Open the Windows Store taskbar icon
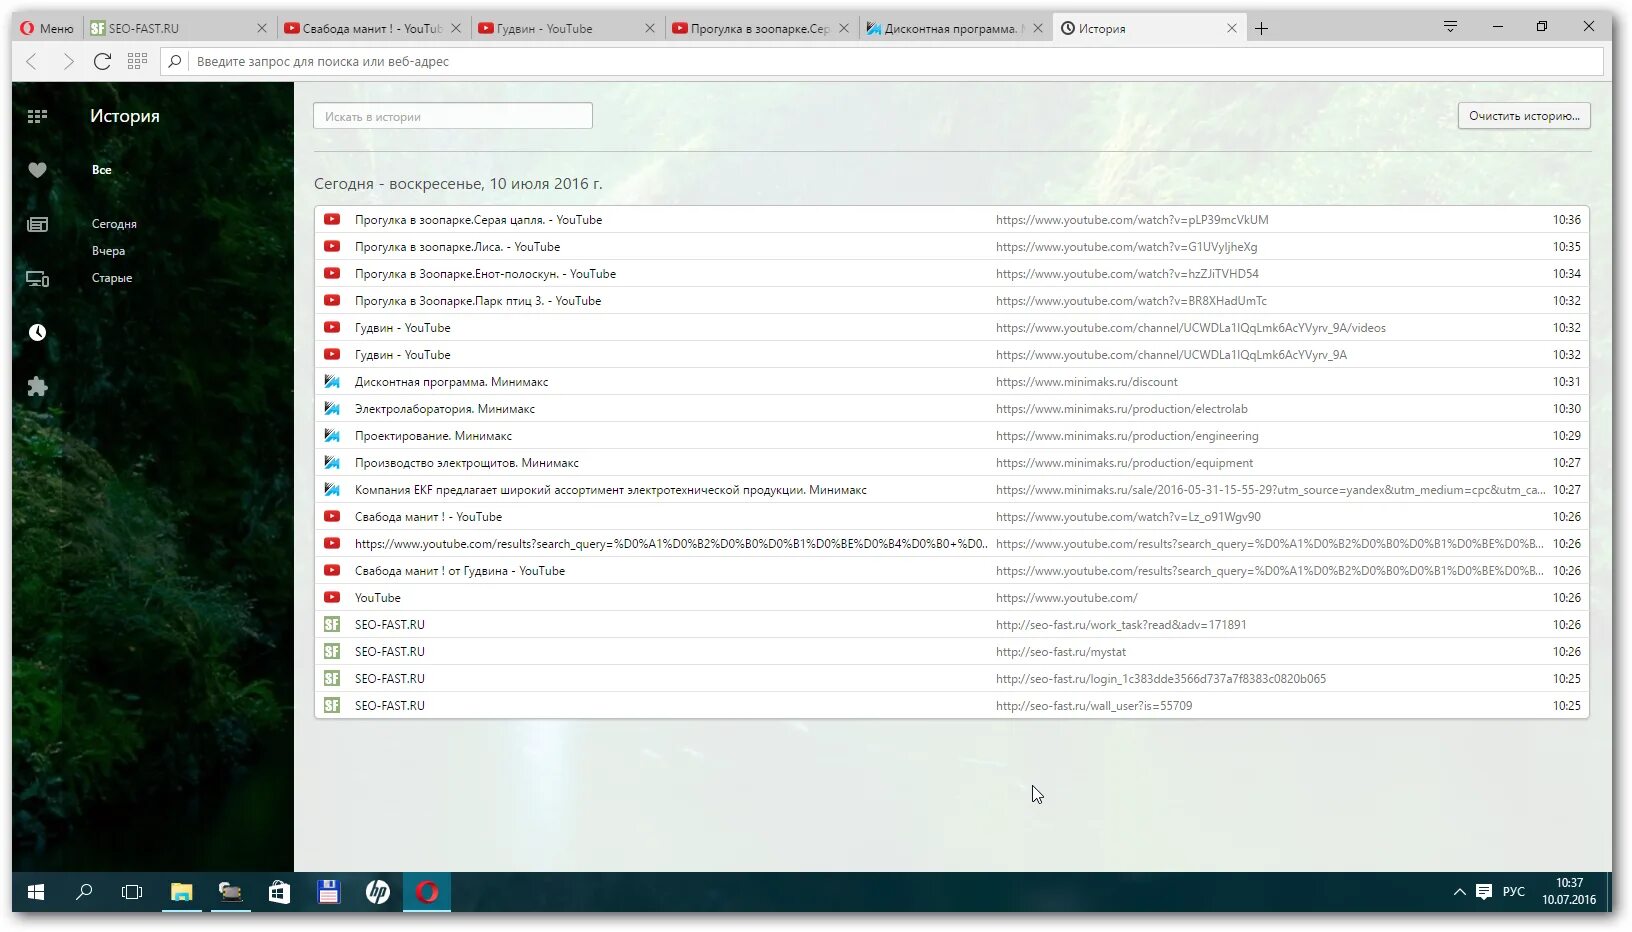Screen dimensions: 1632x932 click(x=279, y=892)
